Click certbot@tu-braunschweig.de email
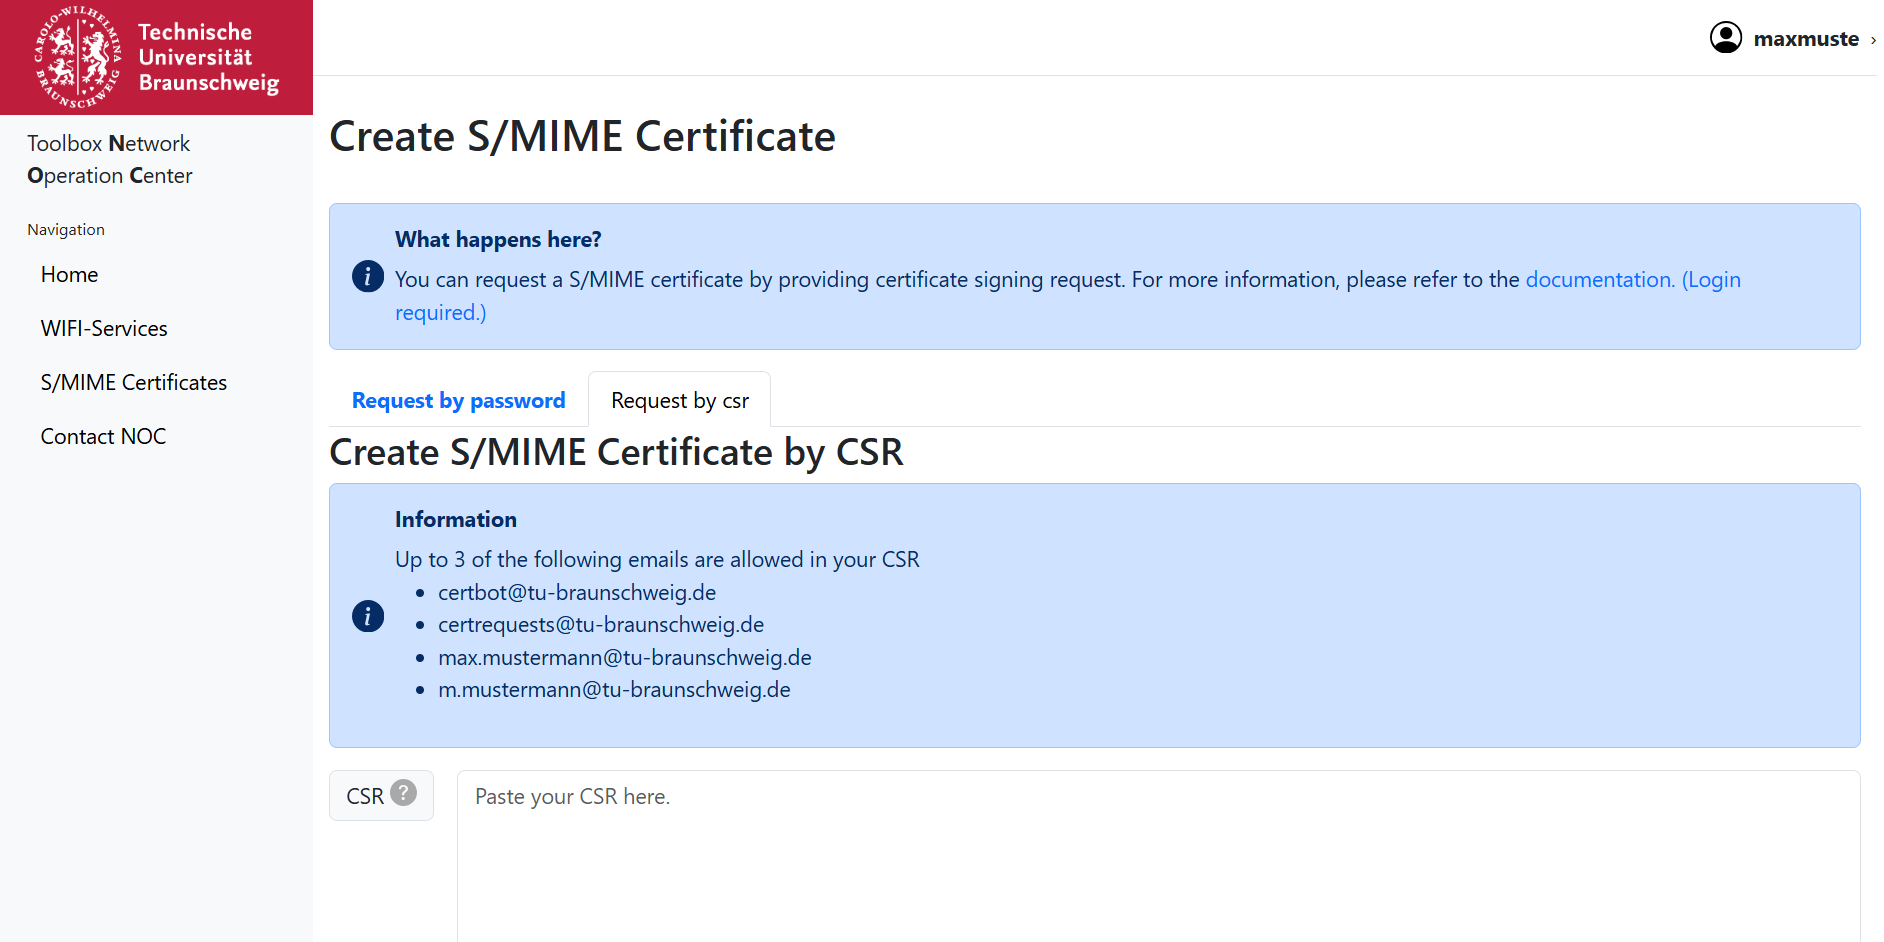This screenshot has width=1884, height=942. coord(577,593)
